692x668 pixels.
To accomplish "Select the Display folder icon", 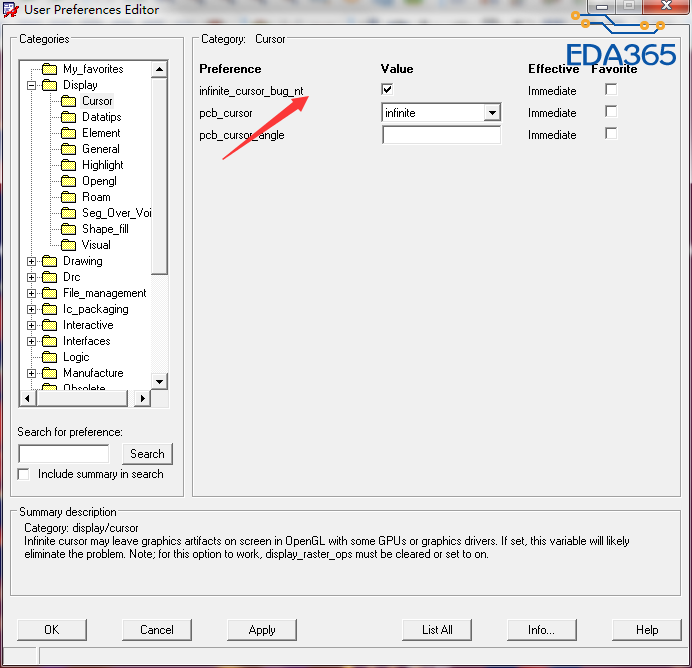I will coord(49,85).
